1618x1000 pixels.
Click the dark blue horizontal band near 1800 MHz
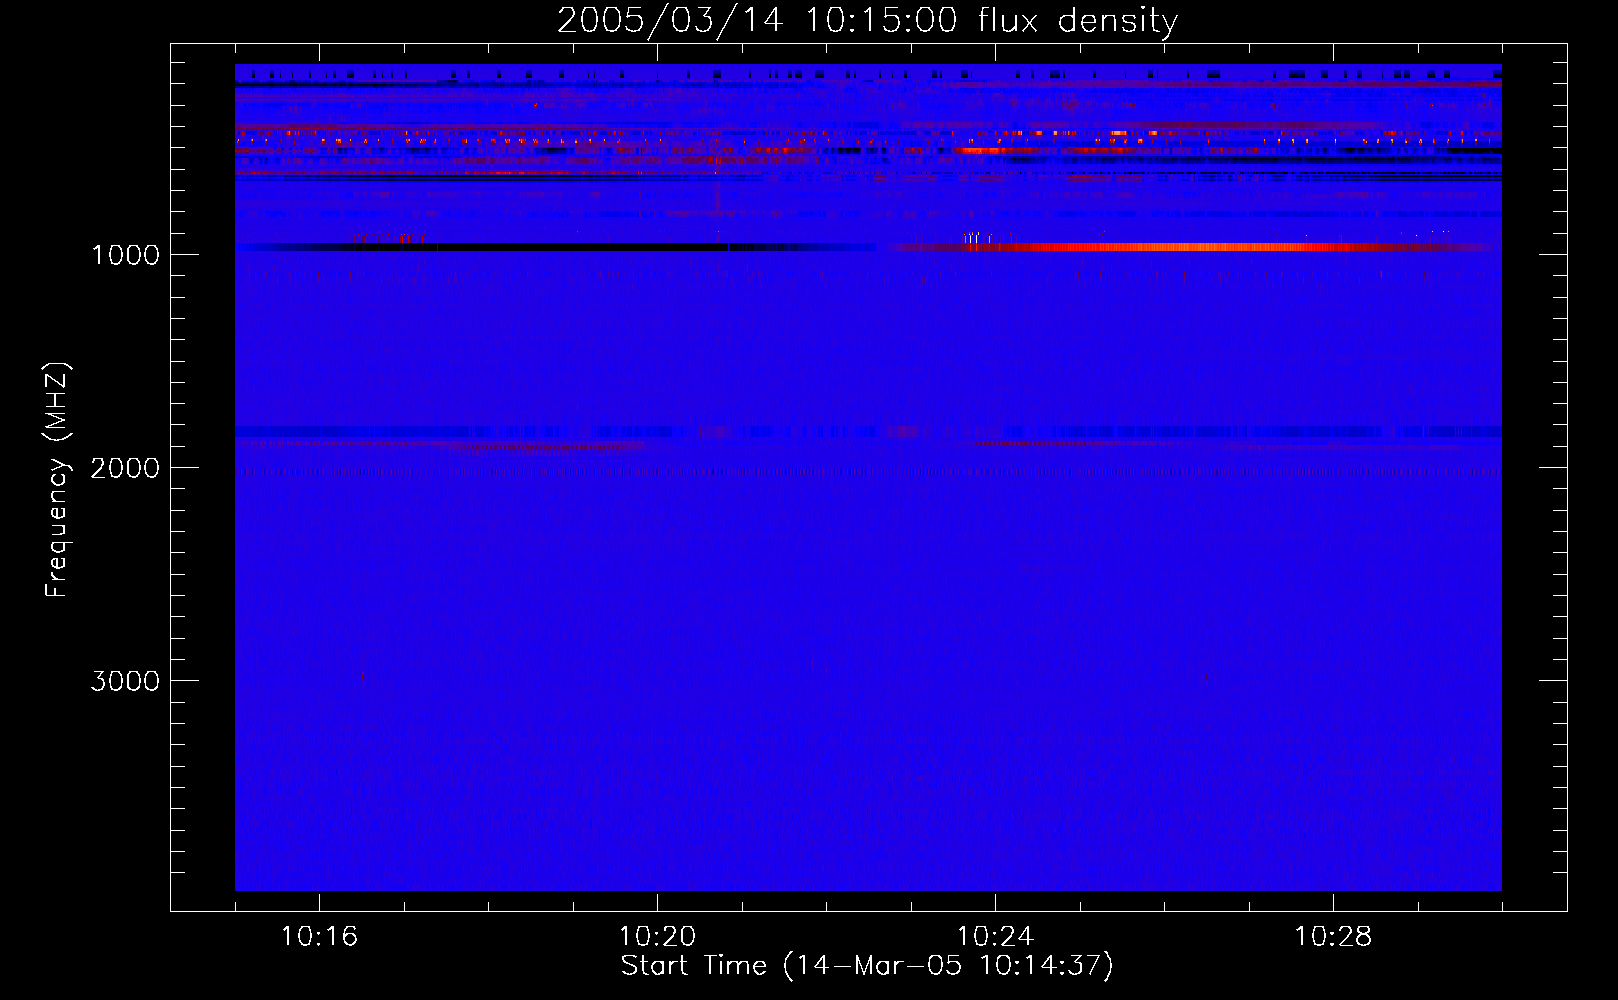click(868, 432)
